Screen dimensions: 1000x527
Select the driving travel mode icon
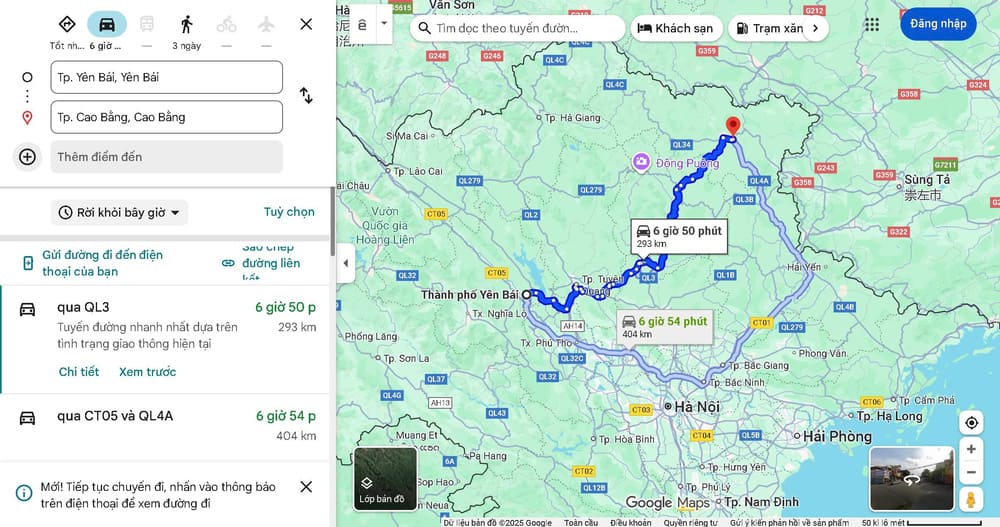106,24
